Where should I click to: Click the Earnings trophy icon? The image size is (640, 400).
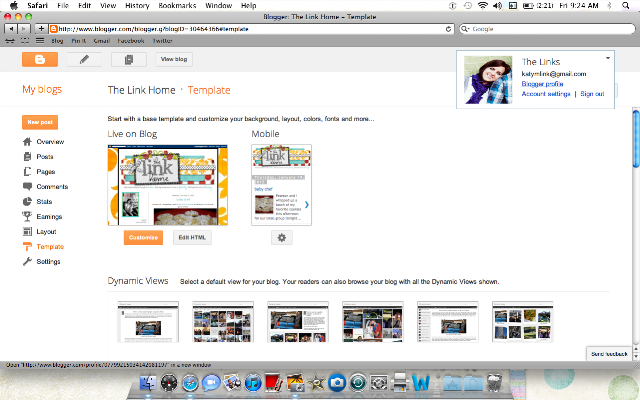pyautogui.click(x=27, y=216)
